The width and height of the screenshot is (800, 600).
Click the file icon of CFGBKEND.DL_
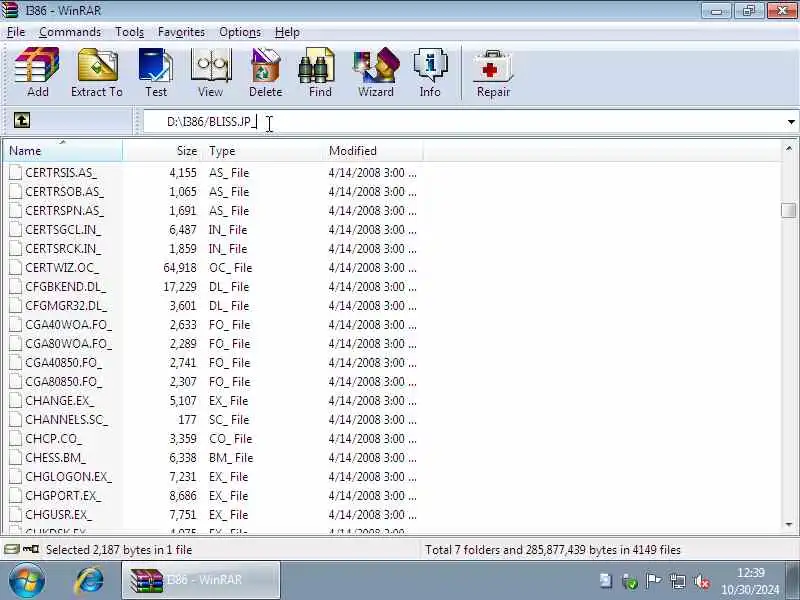point(16,287)
